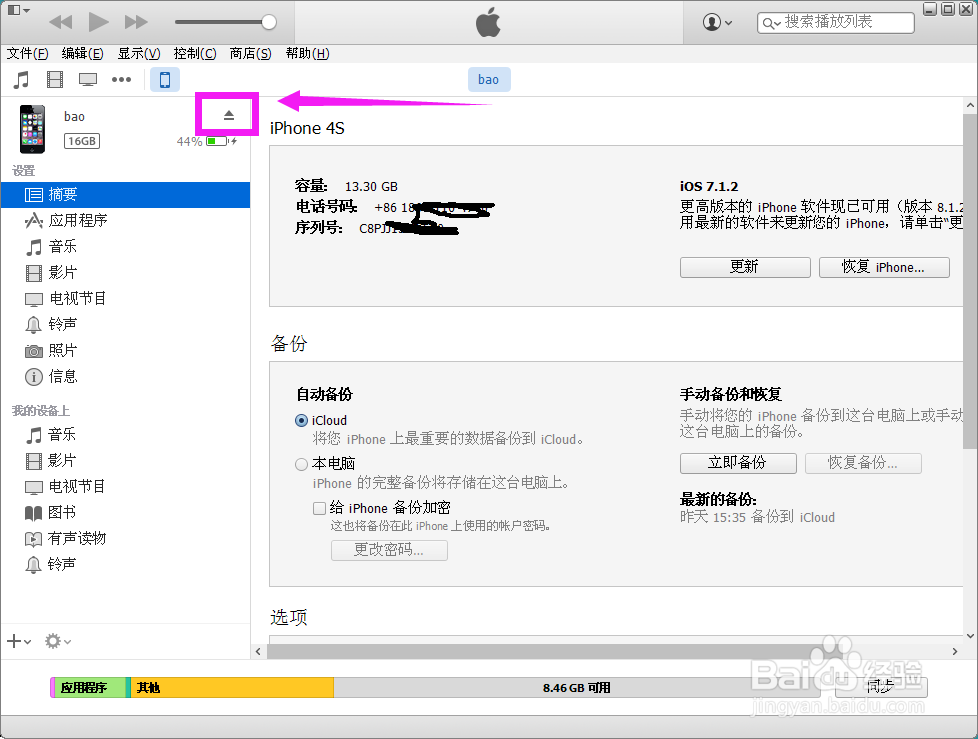The width and height of the screenshot is (978, 739).
Task: Open the 显示(V) menu
Action: pyautogui.click(x=139, y=54)
